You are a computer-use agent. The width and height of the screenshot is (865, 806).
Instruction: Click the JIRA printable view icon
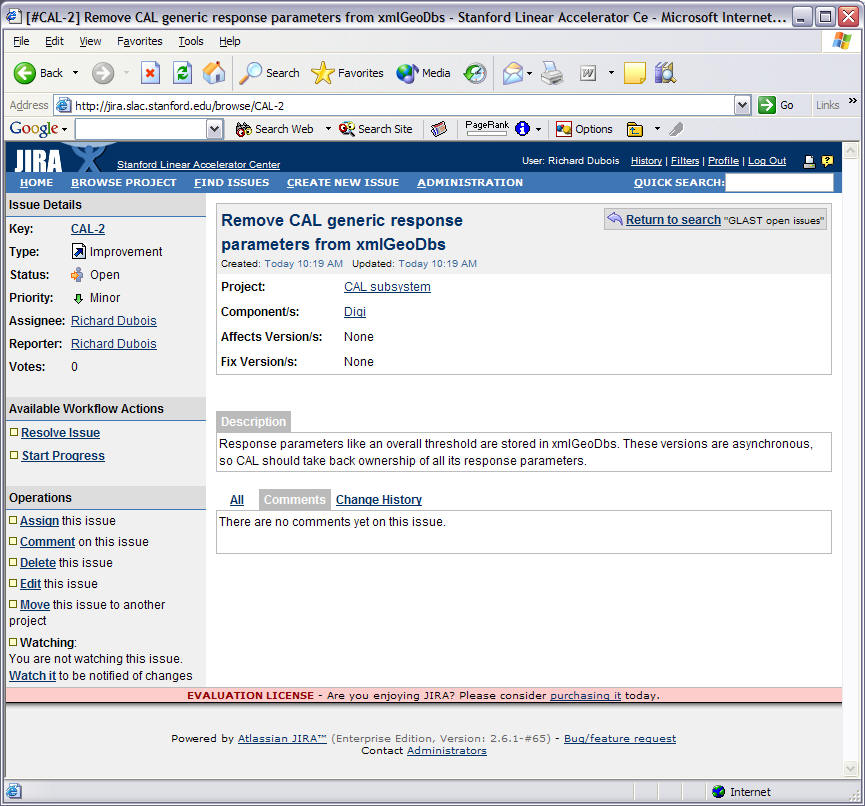[x=809, y=161]
